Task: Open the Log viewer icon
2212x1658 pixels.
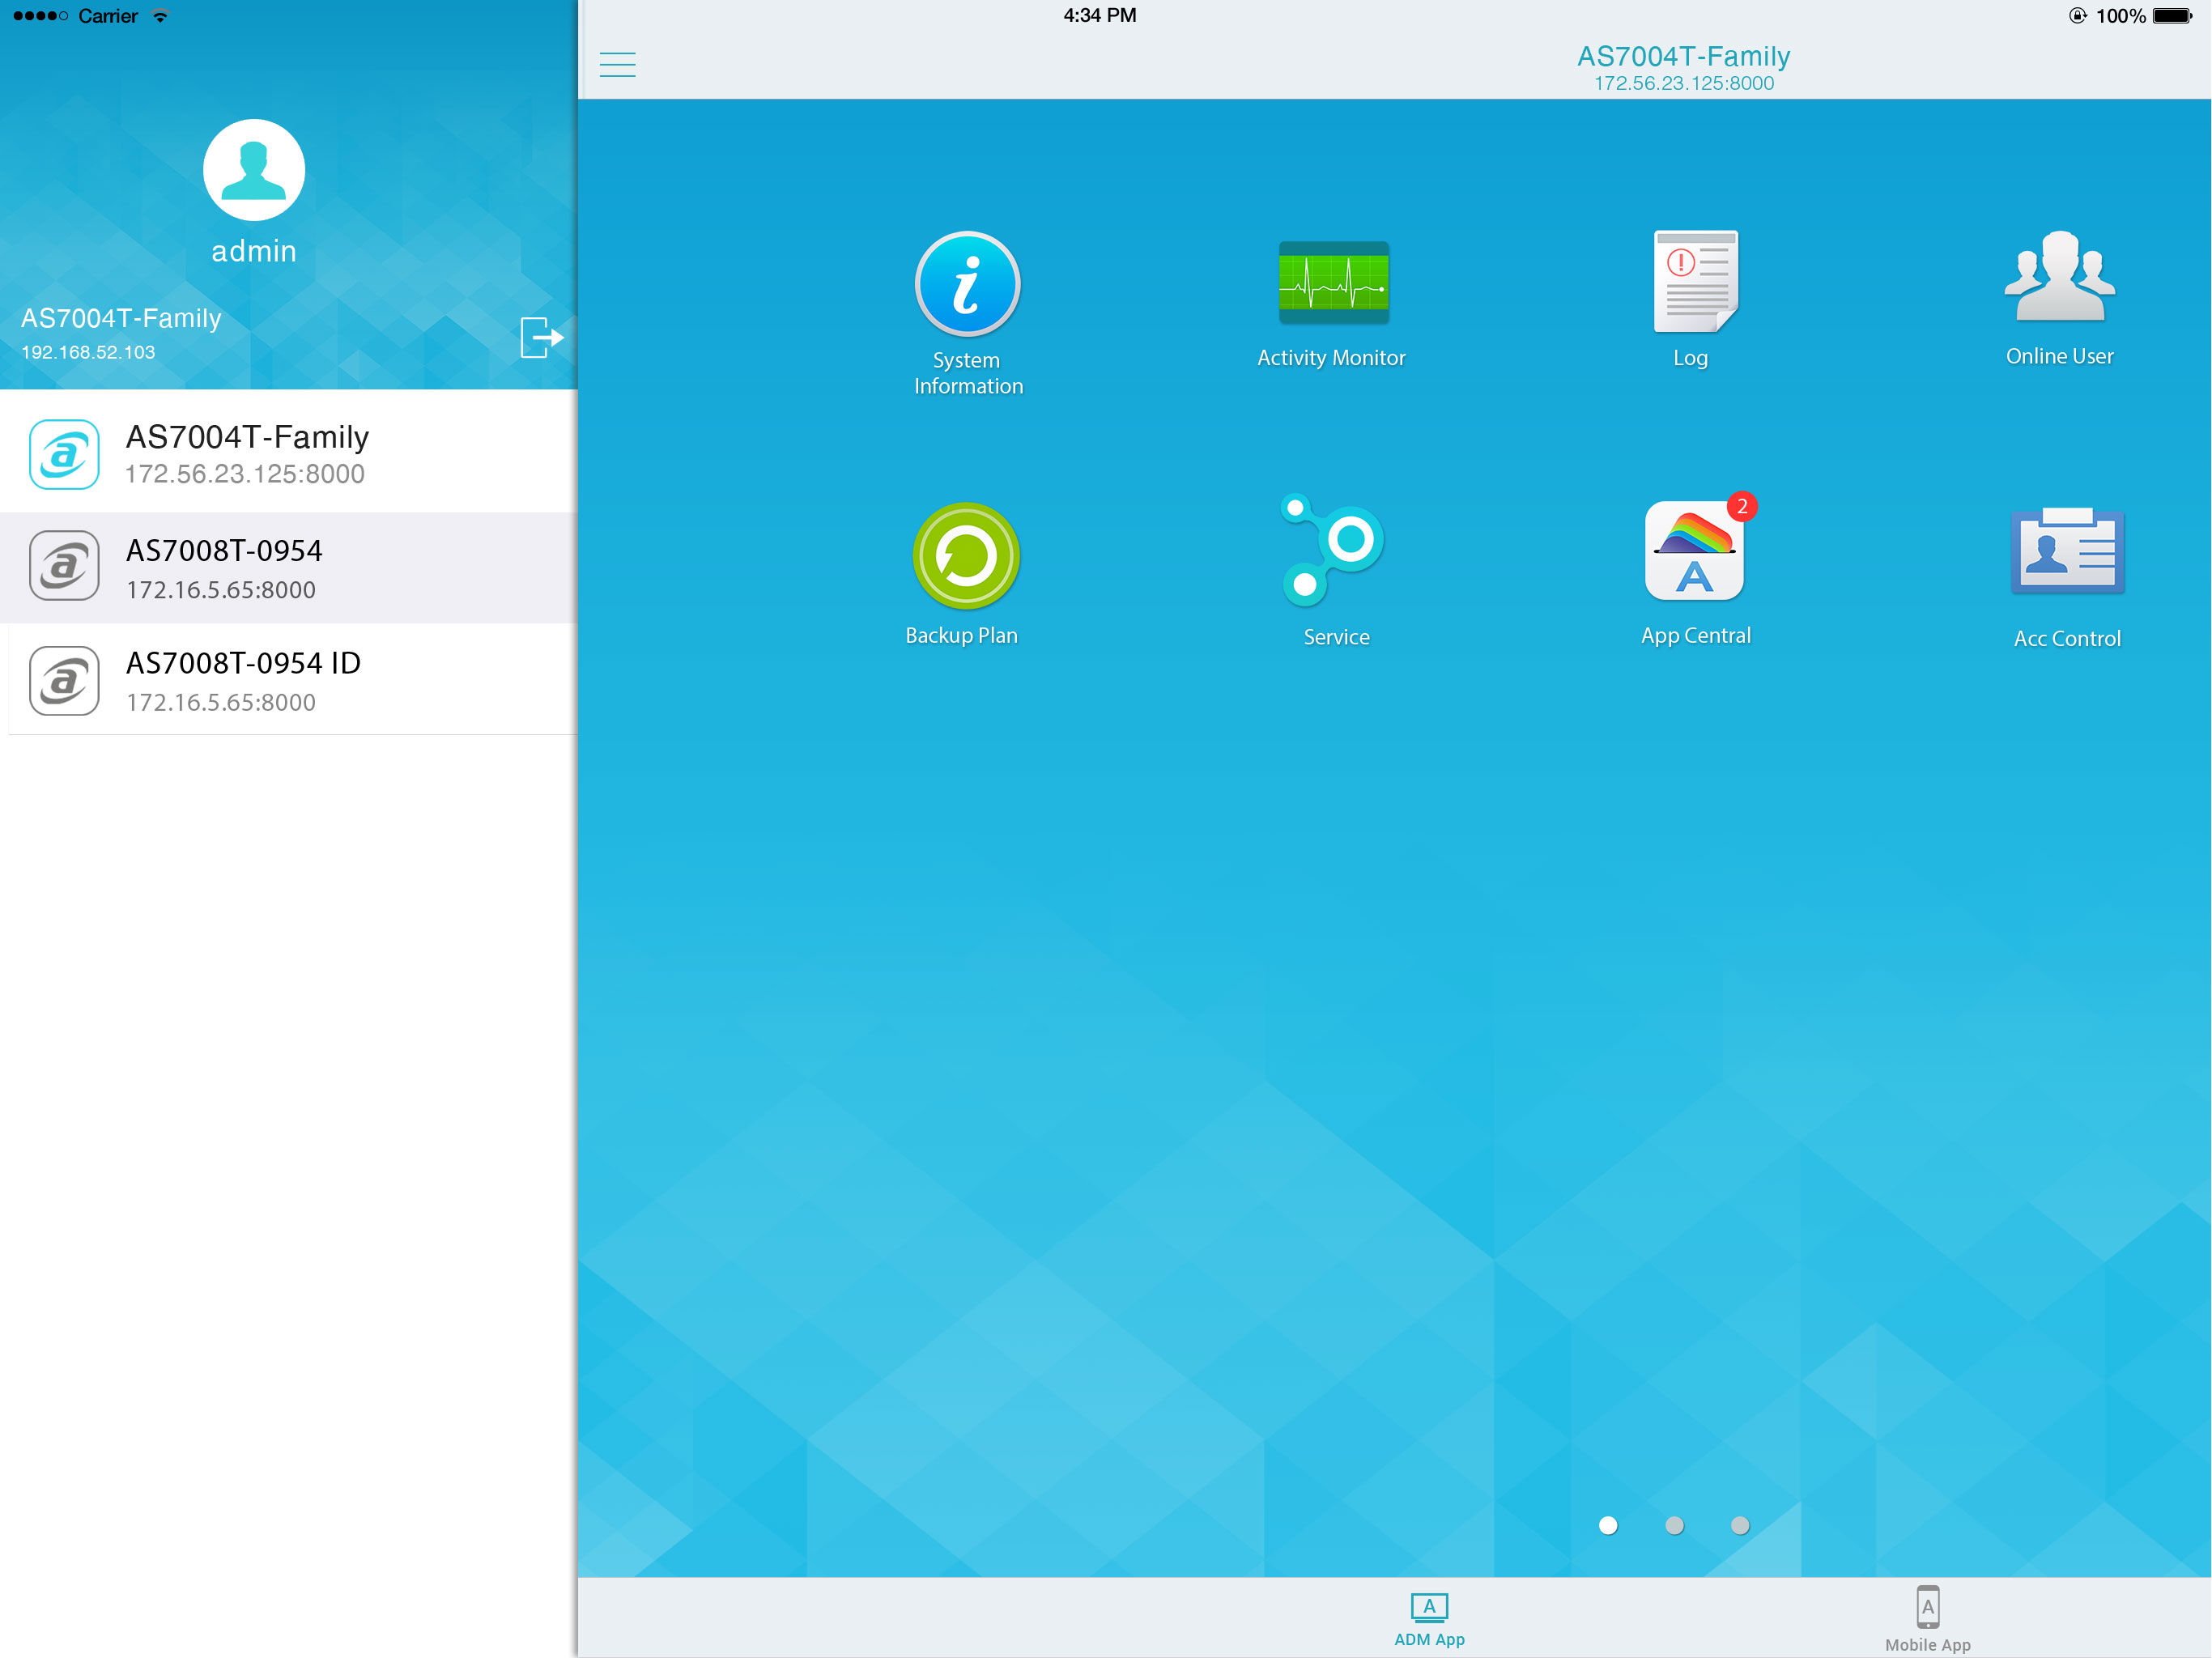Action: click(x=1695, y=282)
